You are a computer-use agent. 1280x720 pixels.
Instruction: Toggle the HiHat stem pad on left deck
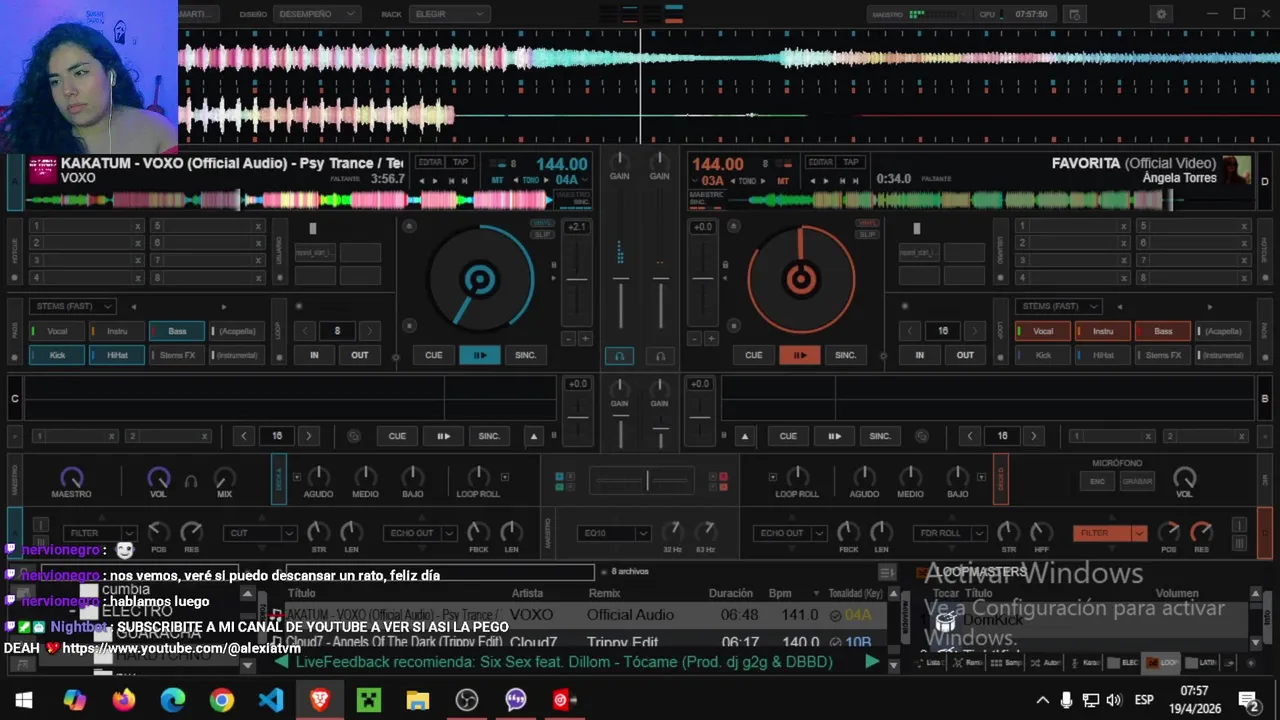pos(117,355)
